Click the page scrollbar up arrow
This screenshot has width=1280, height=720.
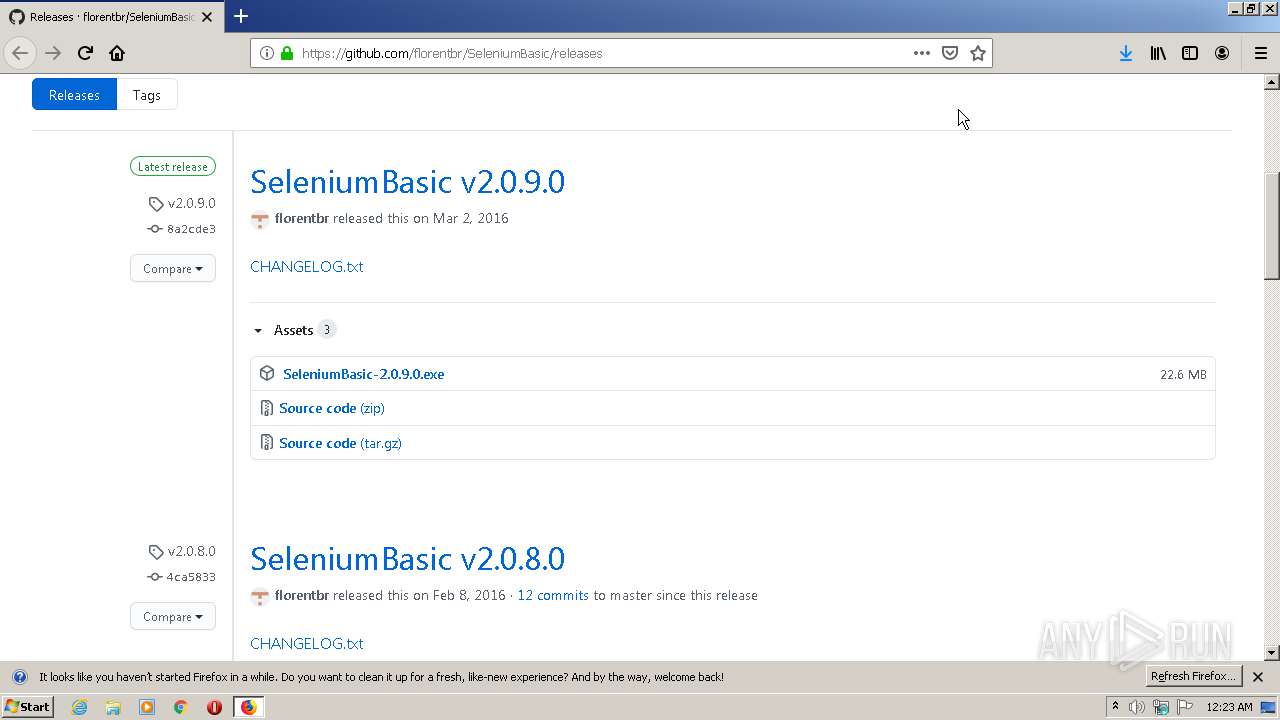coord(1272,82)
